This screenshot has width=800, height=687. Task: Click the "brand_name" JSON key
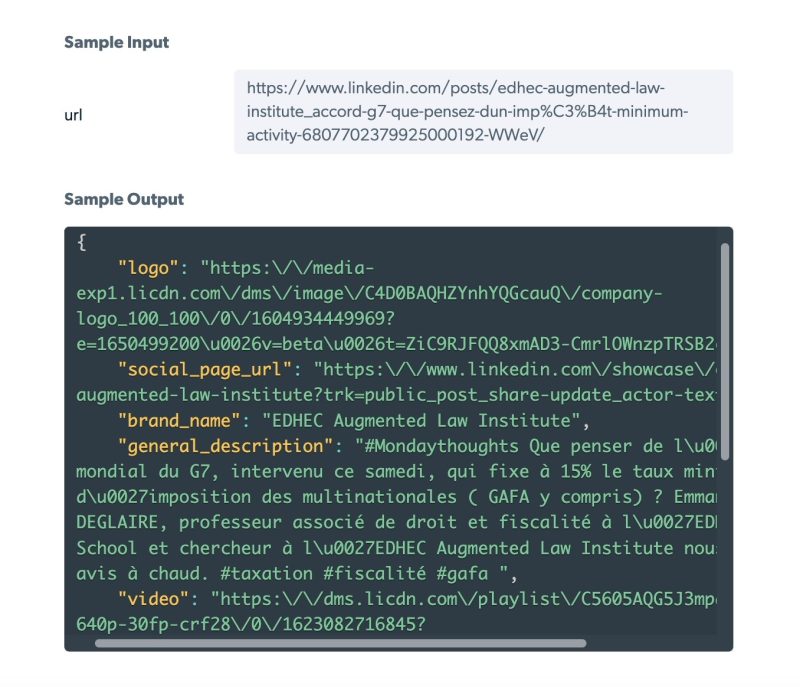(179, 420)
